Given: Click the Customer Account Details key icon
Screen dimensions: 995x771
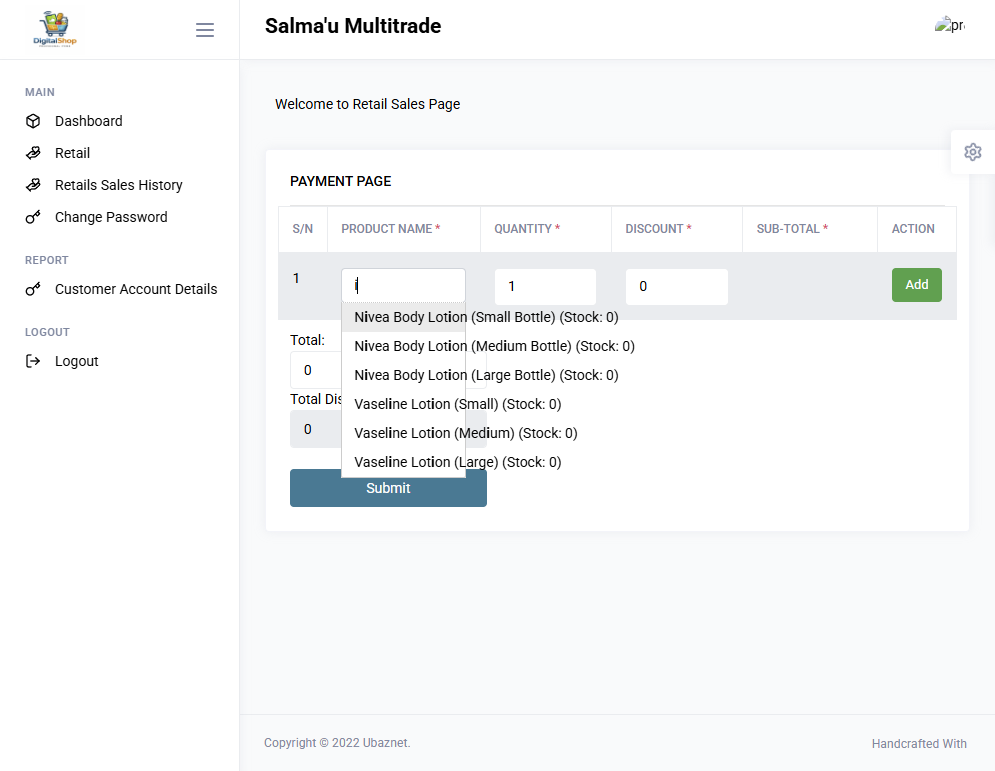Looking at the screenshot, I should coord(33,289).
